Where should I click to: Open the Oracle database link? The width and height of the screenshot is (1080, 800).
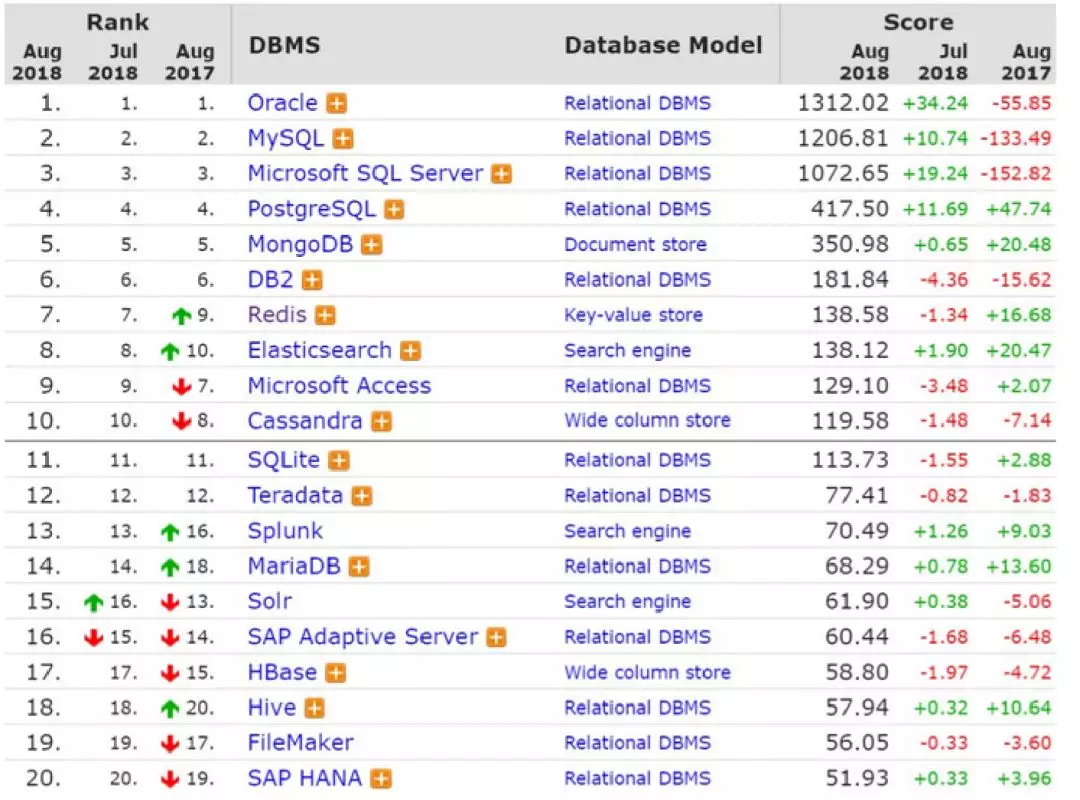pos(282,103)
